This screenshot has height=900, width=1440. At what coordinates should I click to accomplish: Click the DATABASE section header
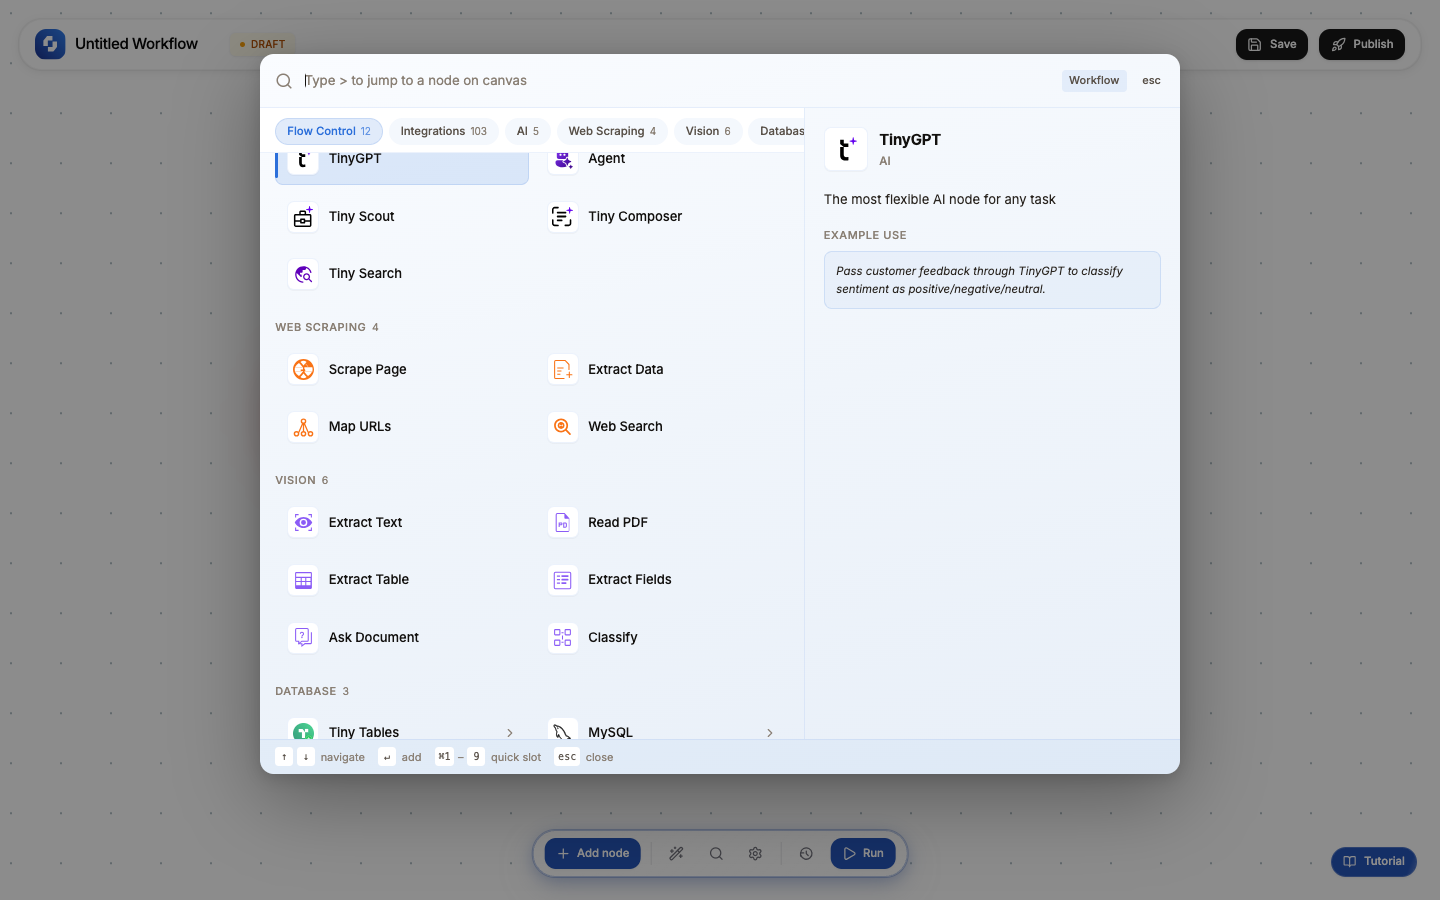pos(312,692)
